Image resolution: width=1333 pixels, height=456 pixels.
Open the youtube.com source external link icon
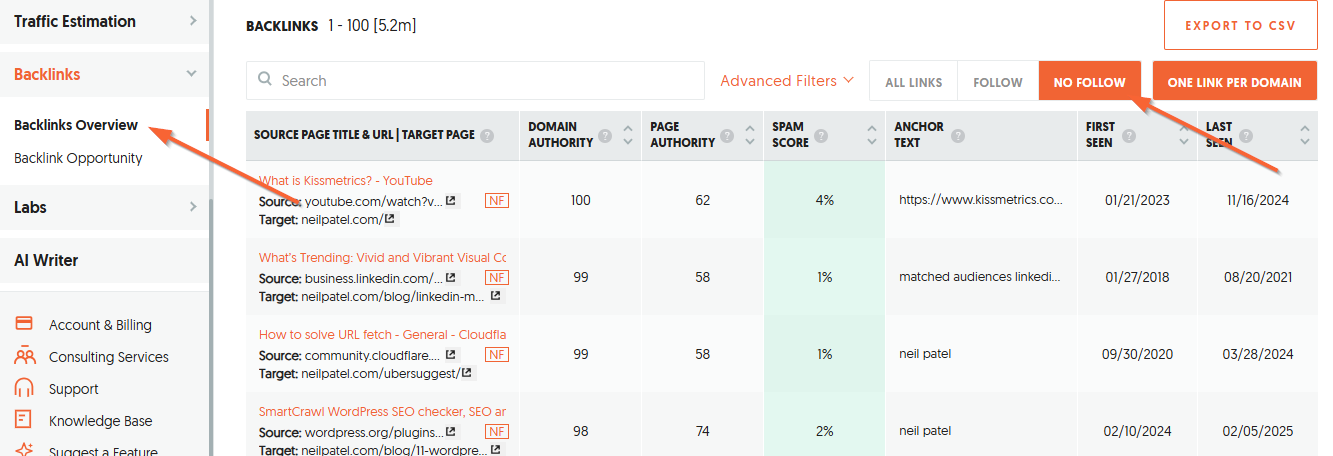tap(451, 201)
